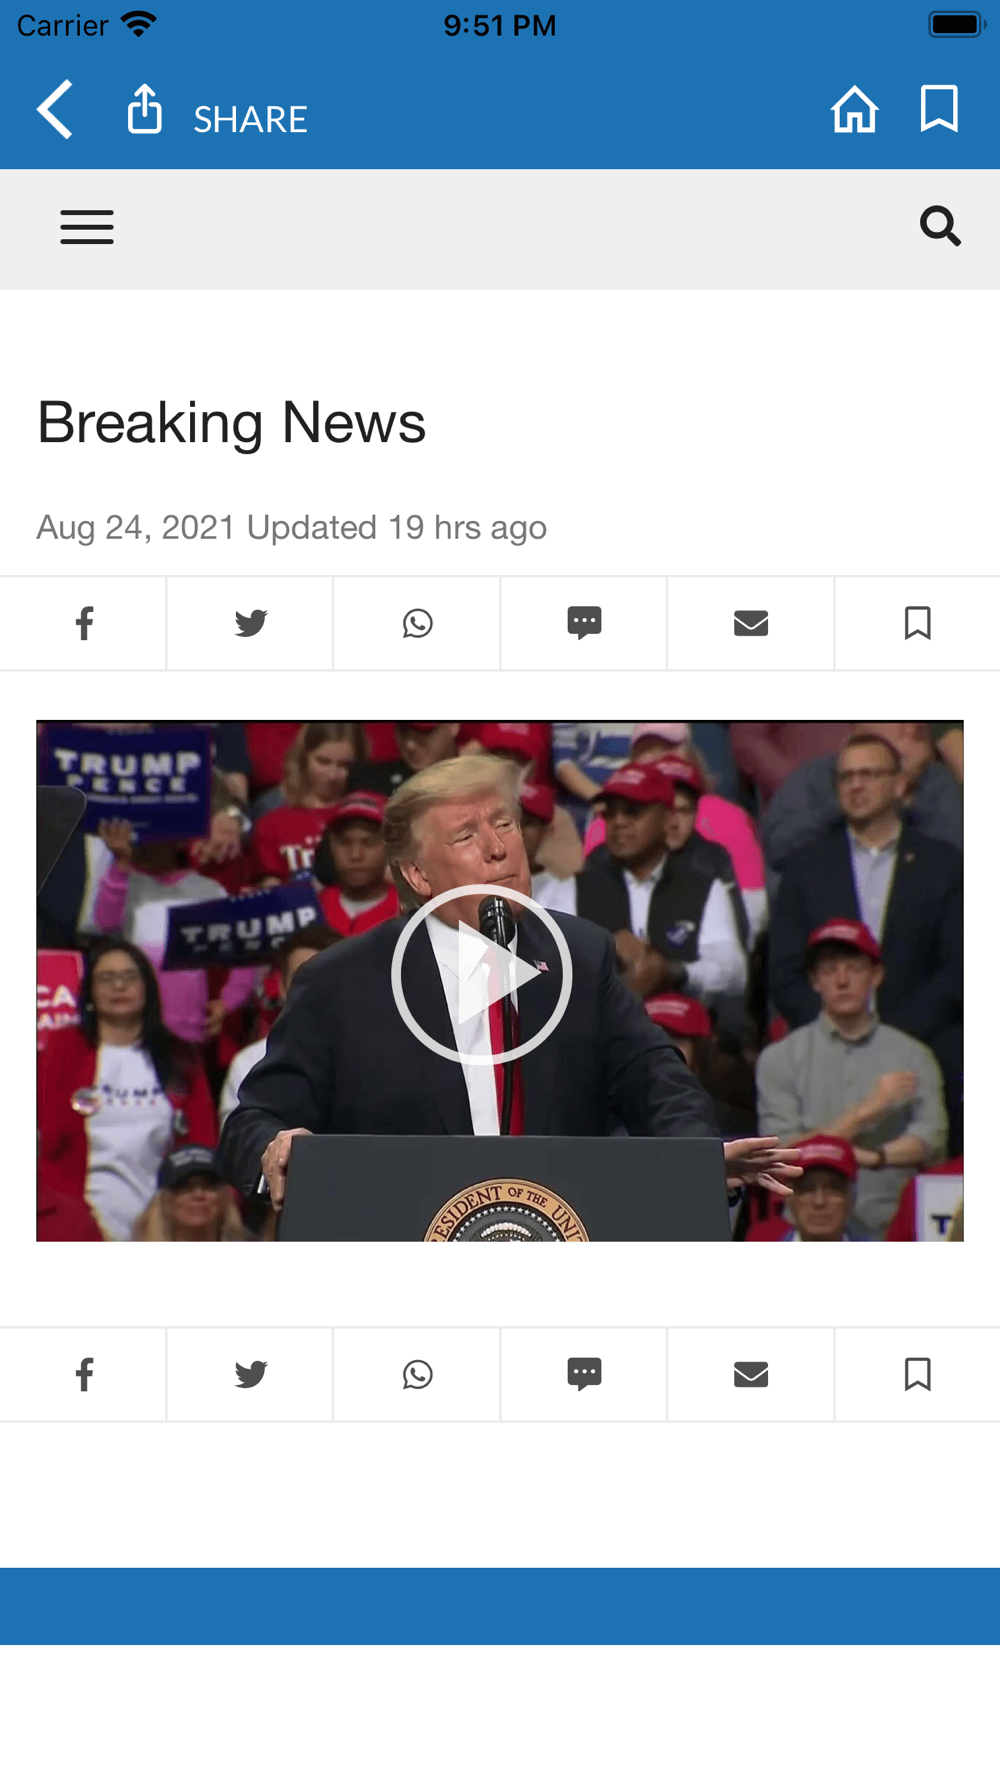Save article using lower row bookmark icon
Image resolution: width=1000 pixels, height=1778 pixels.
pyautogui.click(x=918, y=1374)
